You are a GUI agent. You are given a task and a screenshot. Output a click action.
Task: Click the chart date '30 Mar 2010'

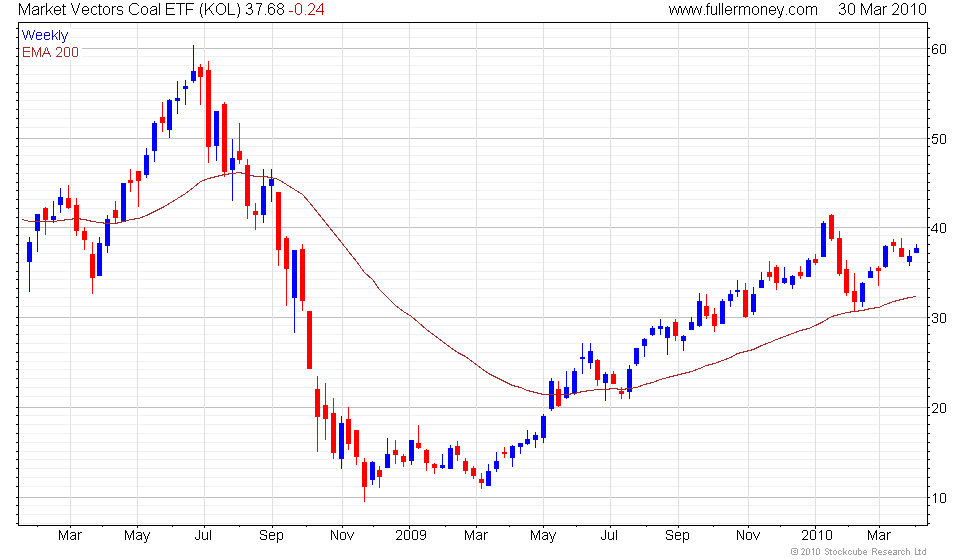(x=882, y=9)
